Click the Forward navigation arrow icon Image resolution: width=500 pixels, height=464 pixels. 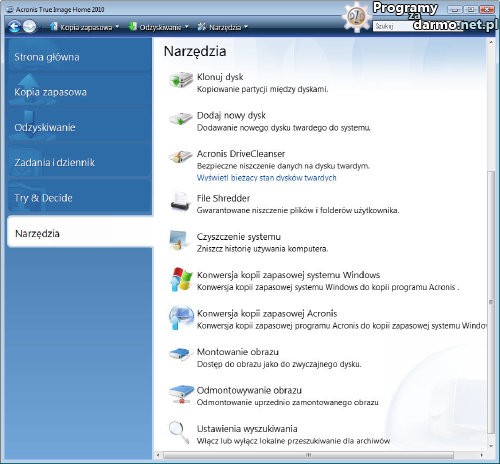[x=29, y=27]
